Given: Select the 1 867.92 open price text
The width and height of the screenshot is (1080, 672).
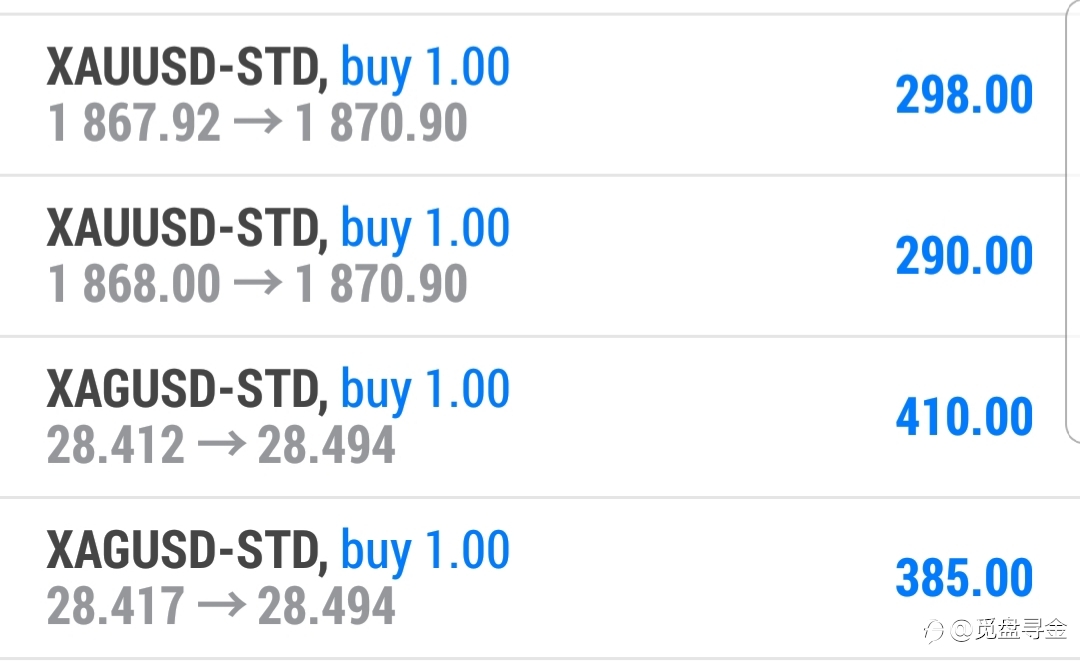Looking at the screenshot, I should click(134, 123).
